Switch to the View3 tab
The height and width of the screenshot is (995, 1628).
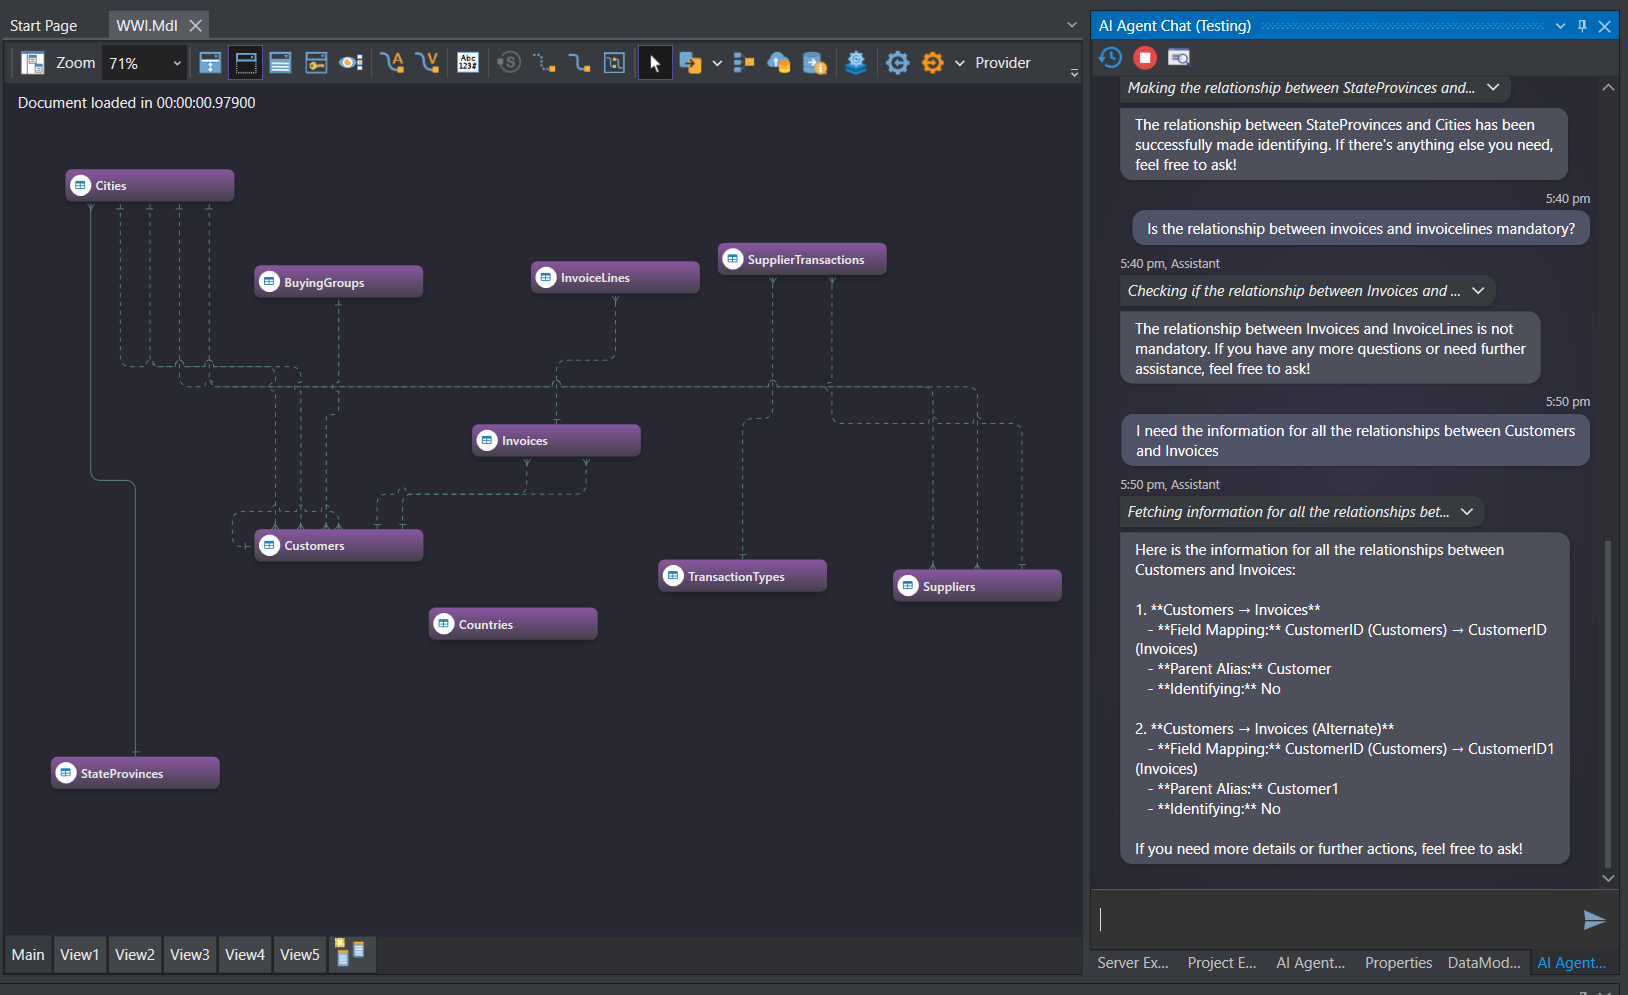pyautogui.click(x=189, y=955)
